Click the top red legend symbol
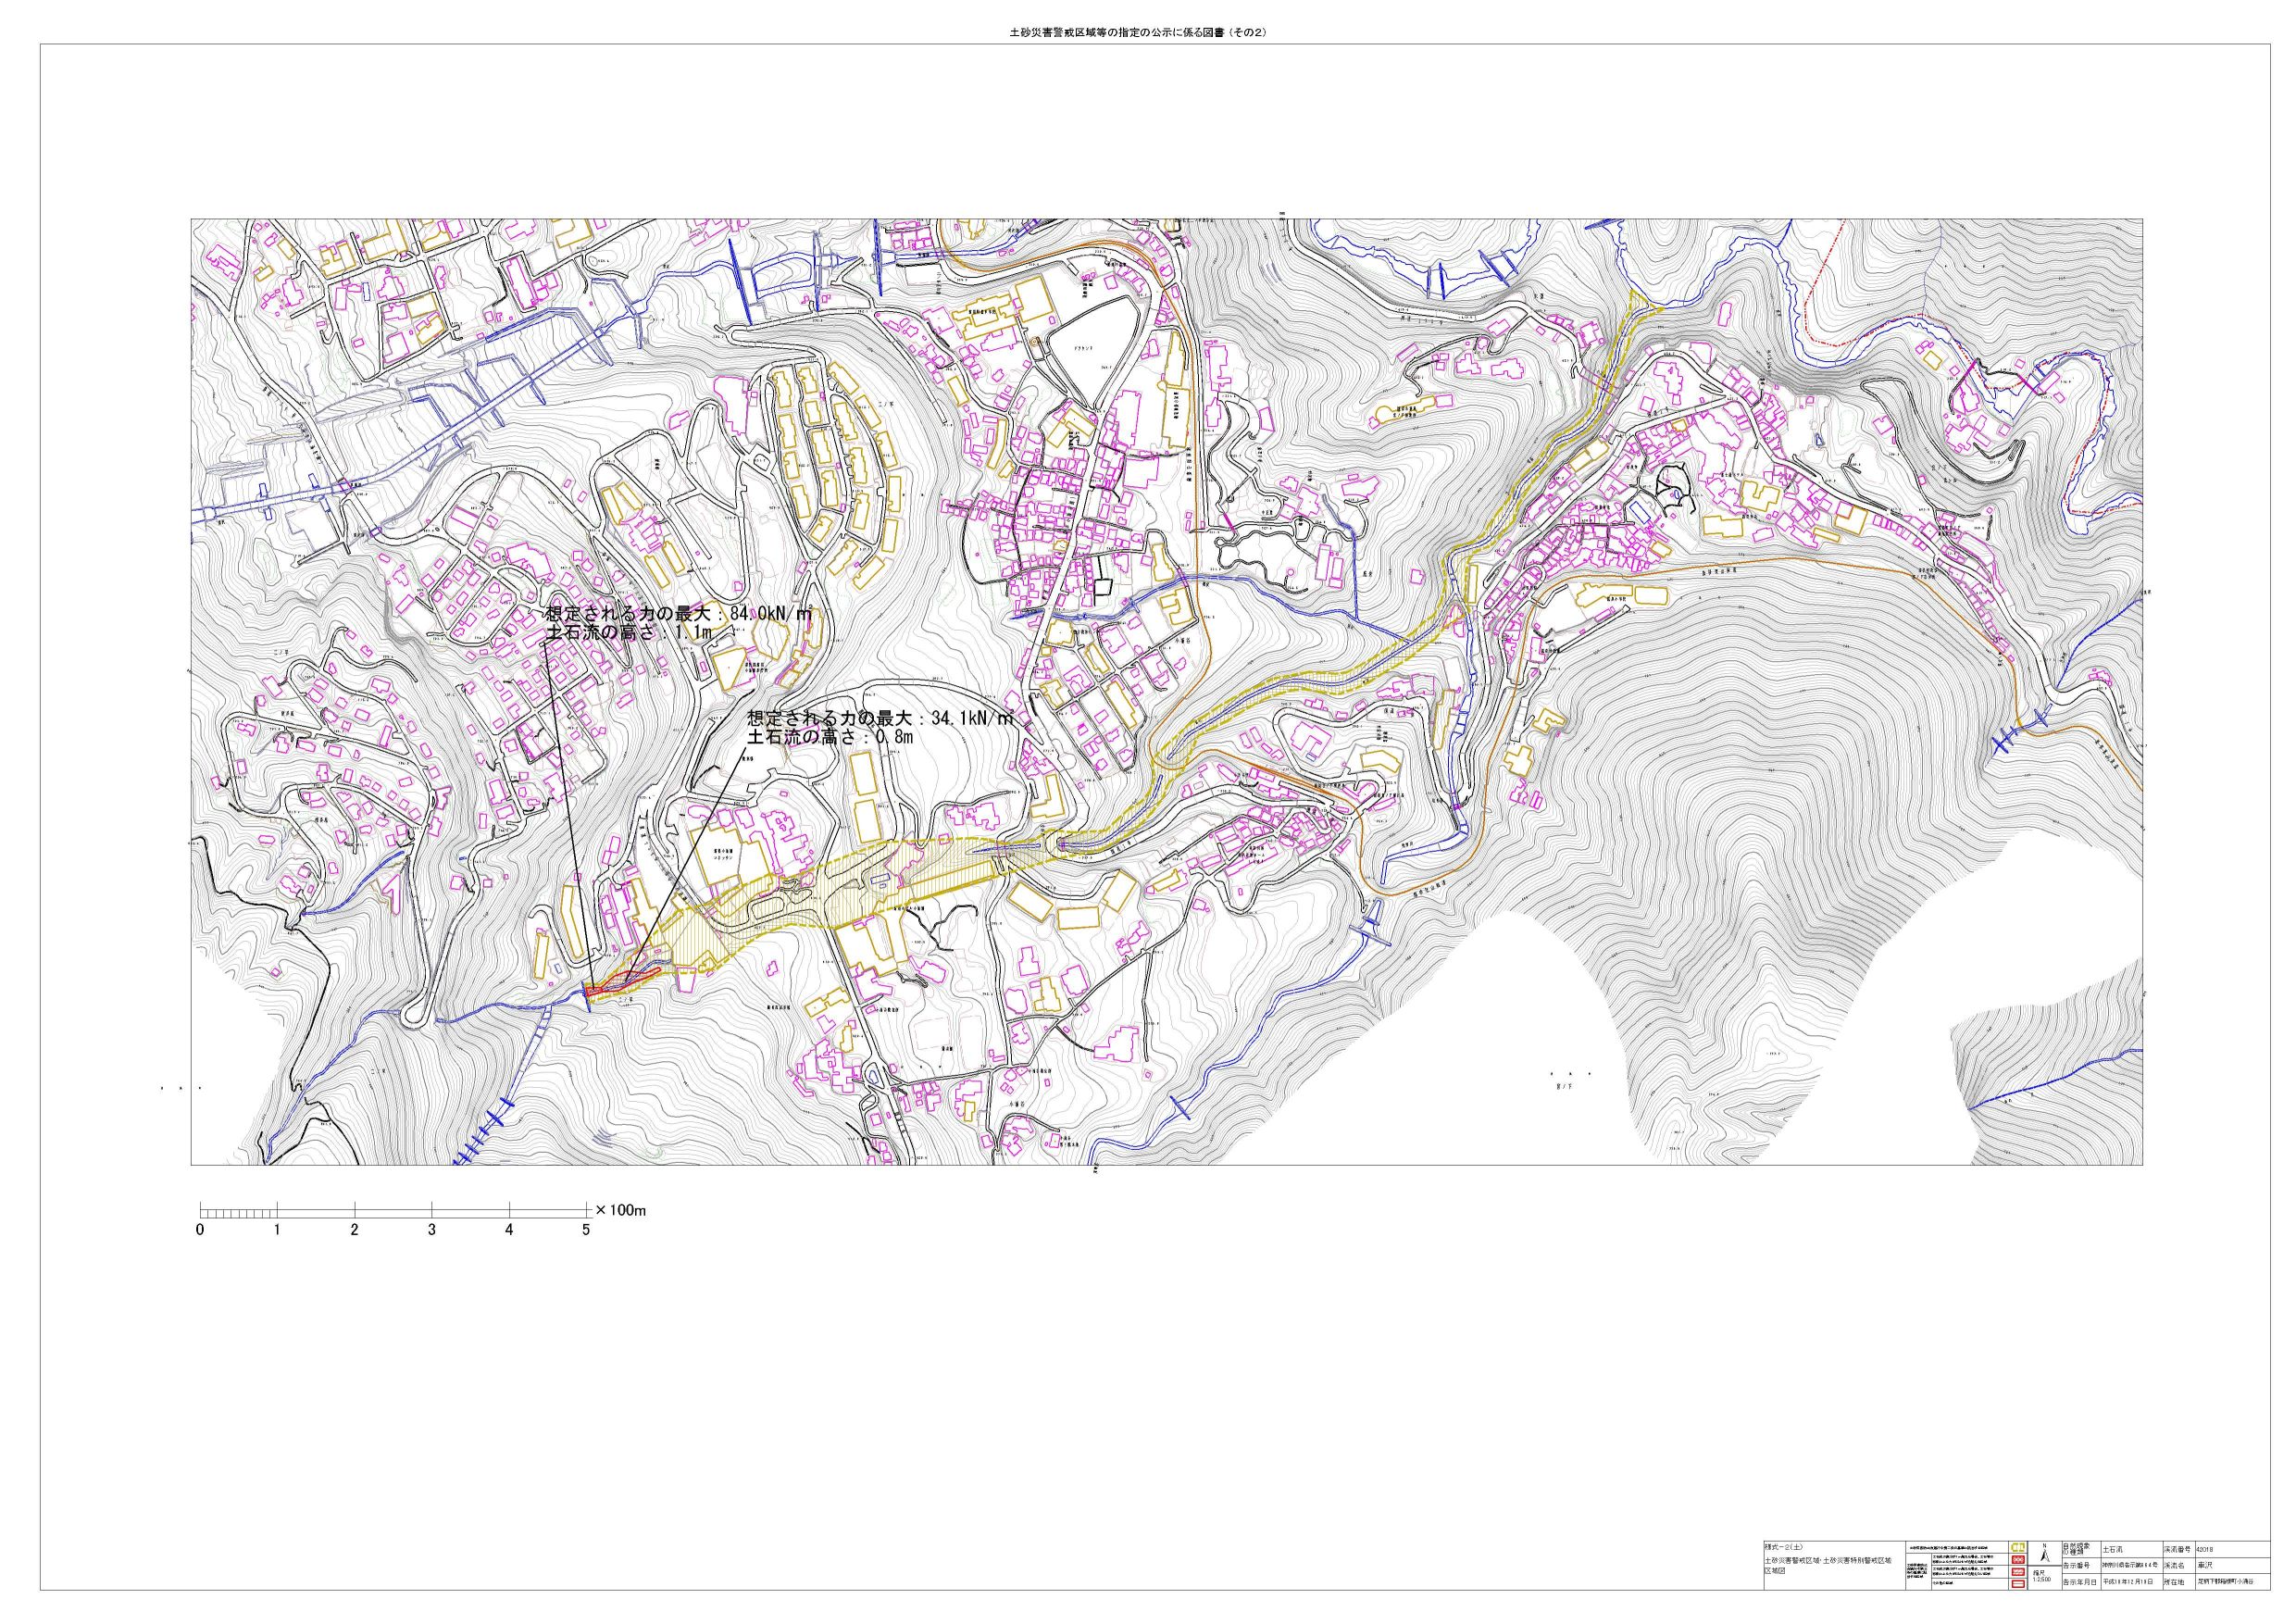 point(2018,1560)
